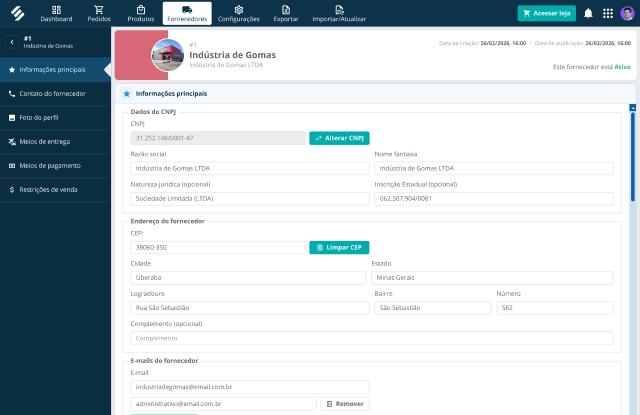
Task: Open the Dashboard section
Action: tap(56, 13)
